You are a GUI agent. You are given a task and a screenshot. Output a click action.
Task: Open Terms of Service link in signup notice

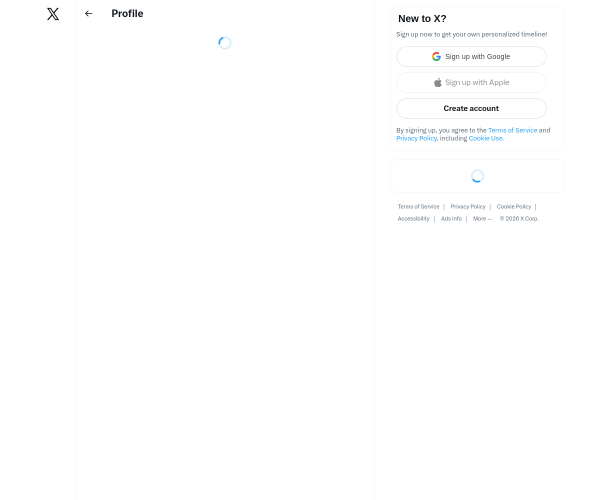512,130
